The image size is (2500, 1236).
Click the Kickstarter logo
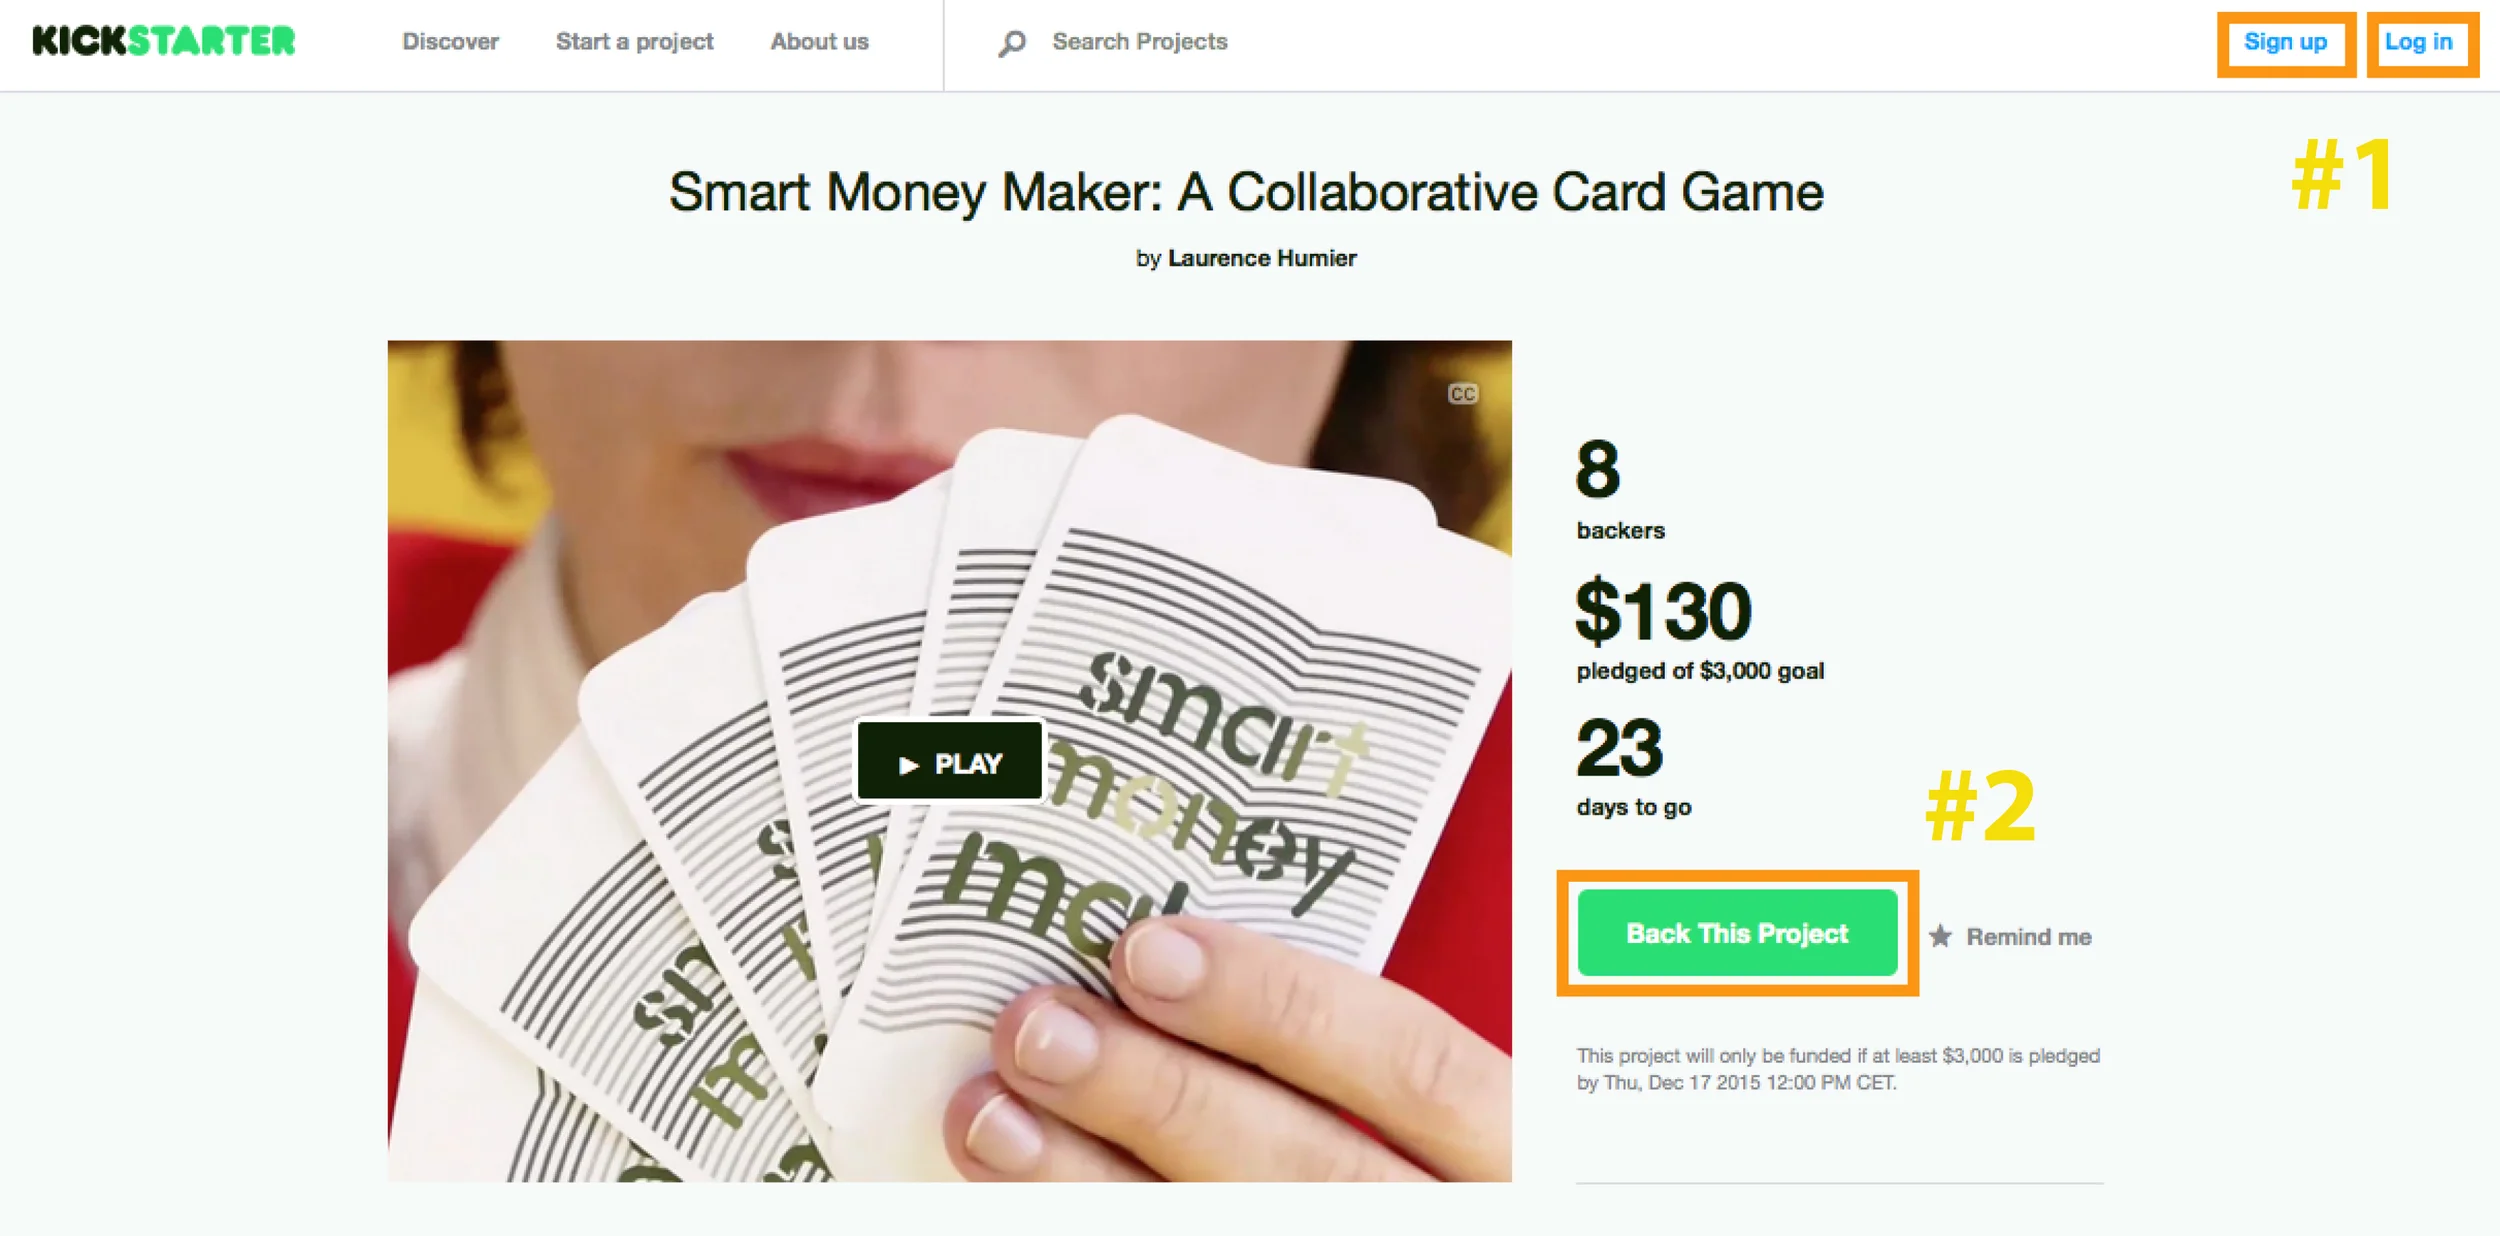[x=164, y=41]
